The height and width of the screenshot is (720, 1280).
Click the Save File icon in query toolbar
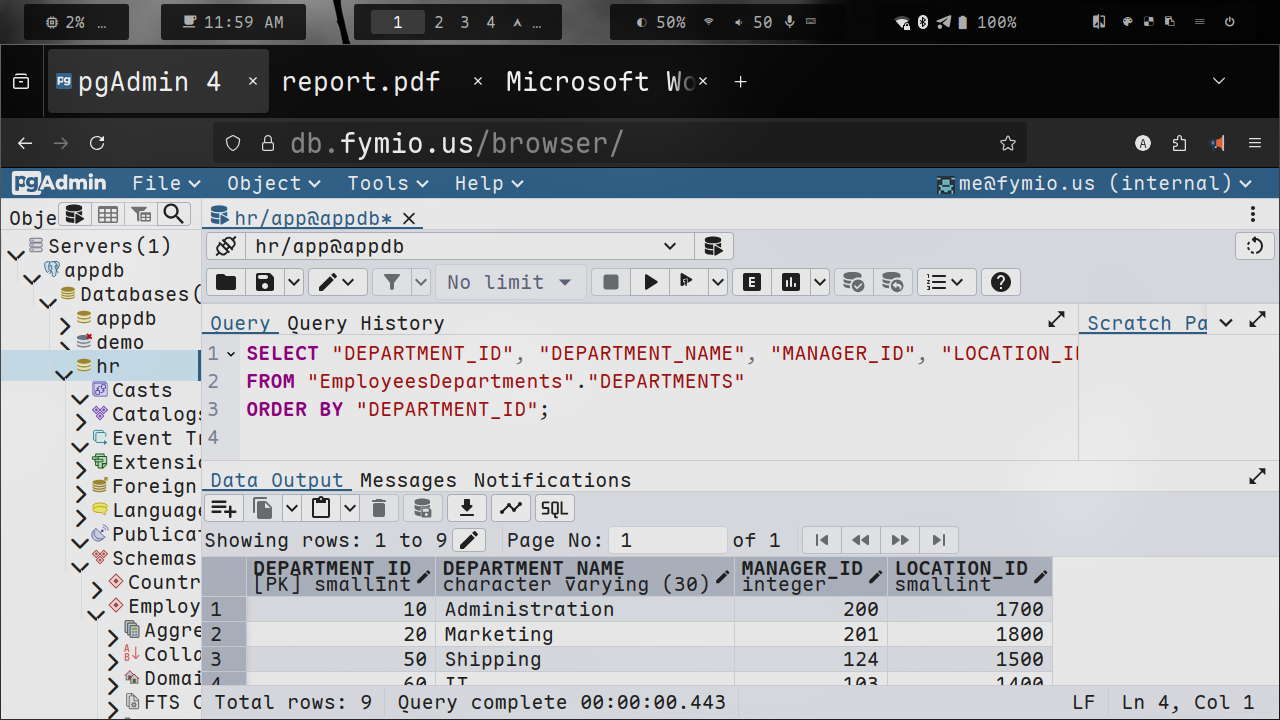(x=264, y=282)
